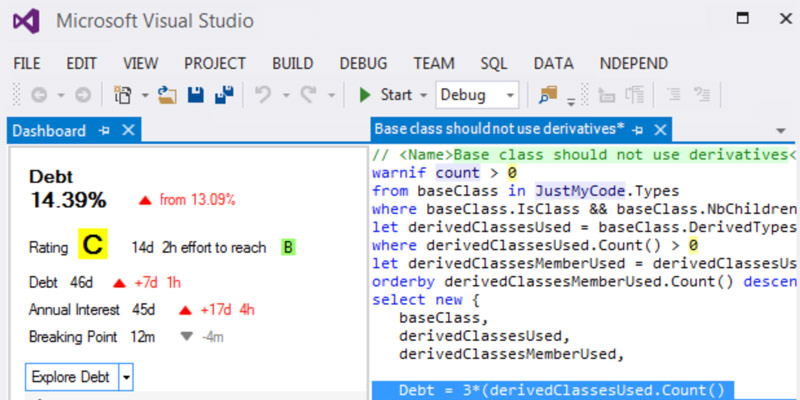Pin the Dashboard tab
Screen dimensions: 800x400
point(104,131)
